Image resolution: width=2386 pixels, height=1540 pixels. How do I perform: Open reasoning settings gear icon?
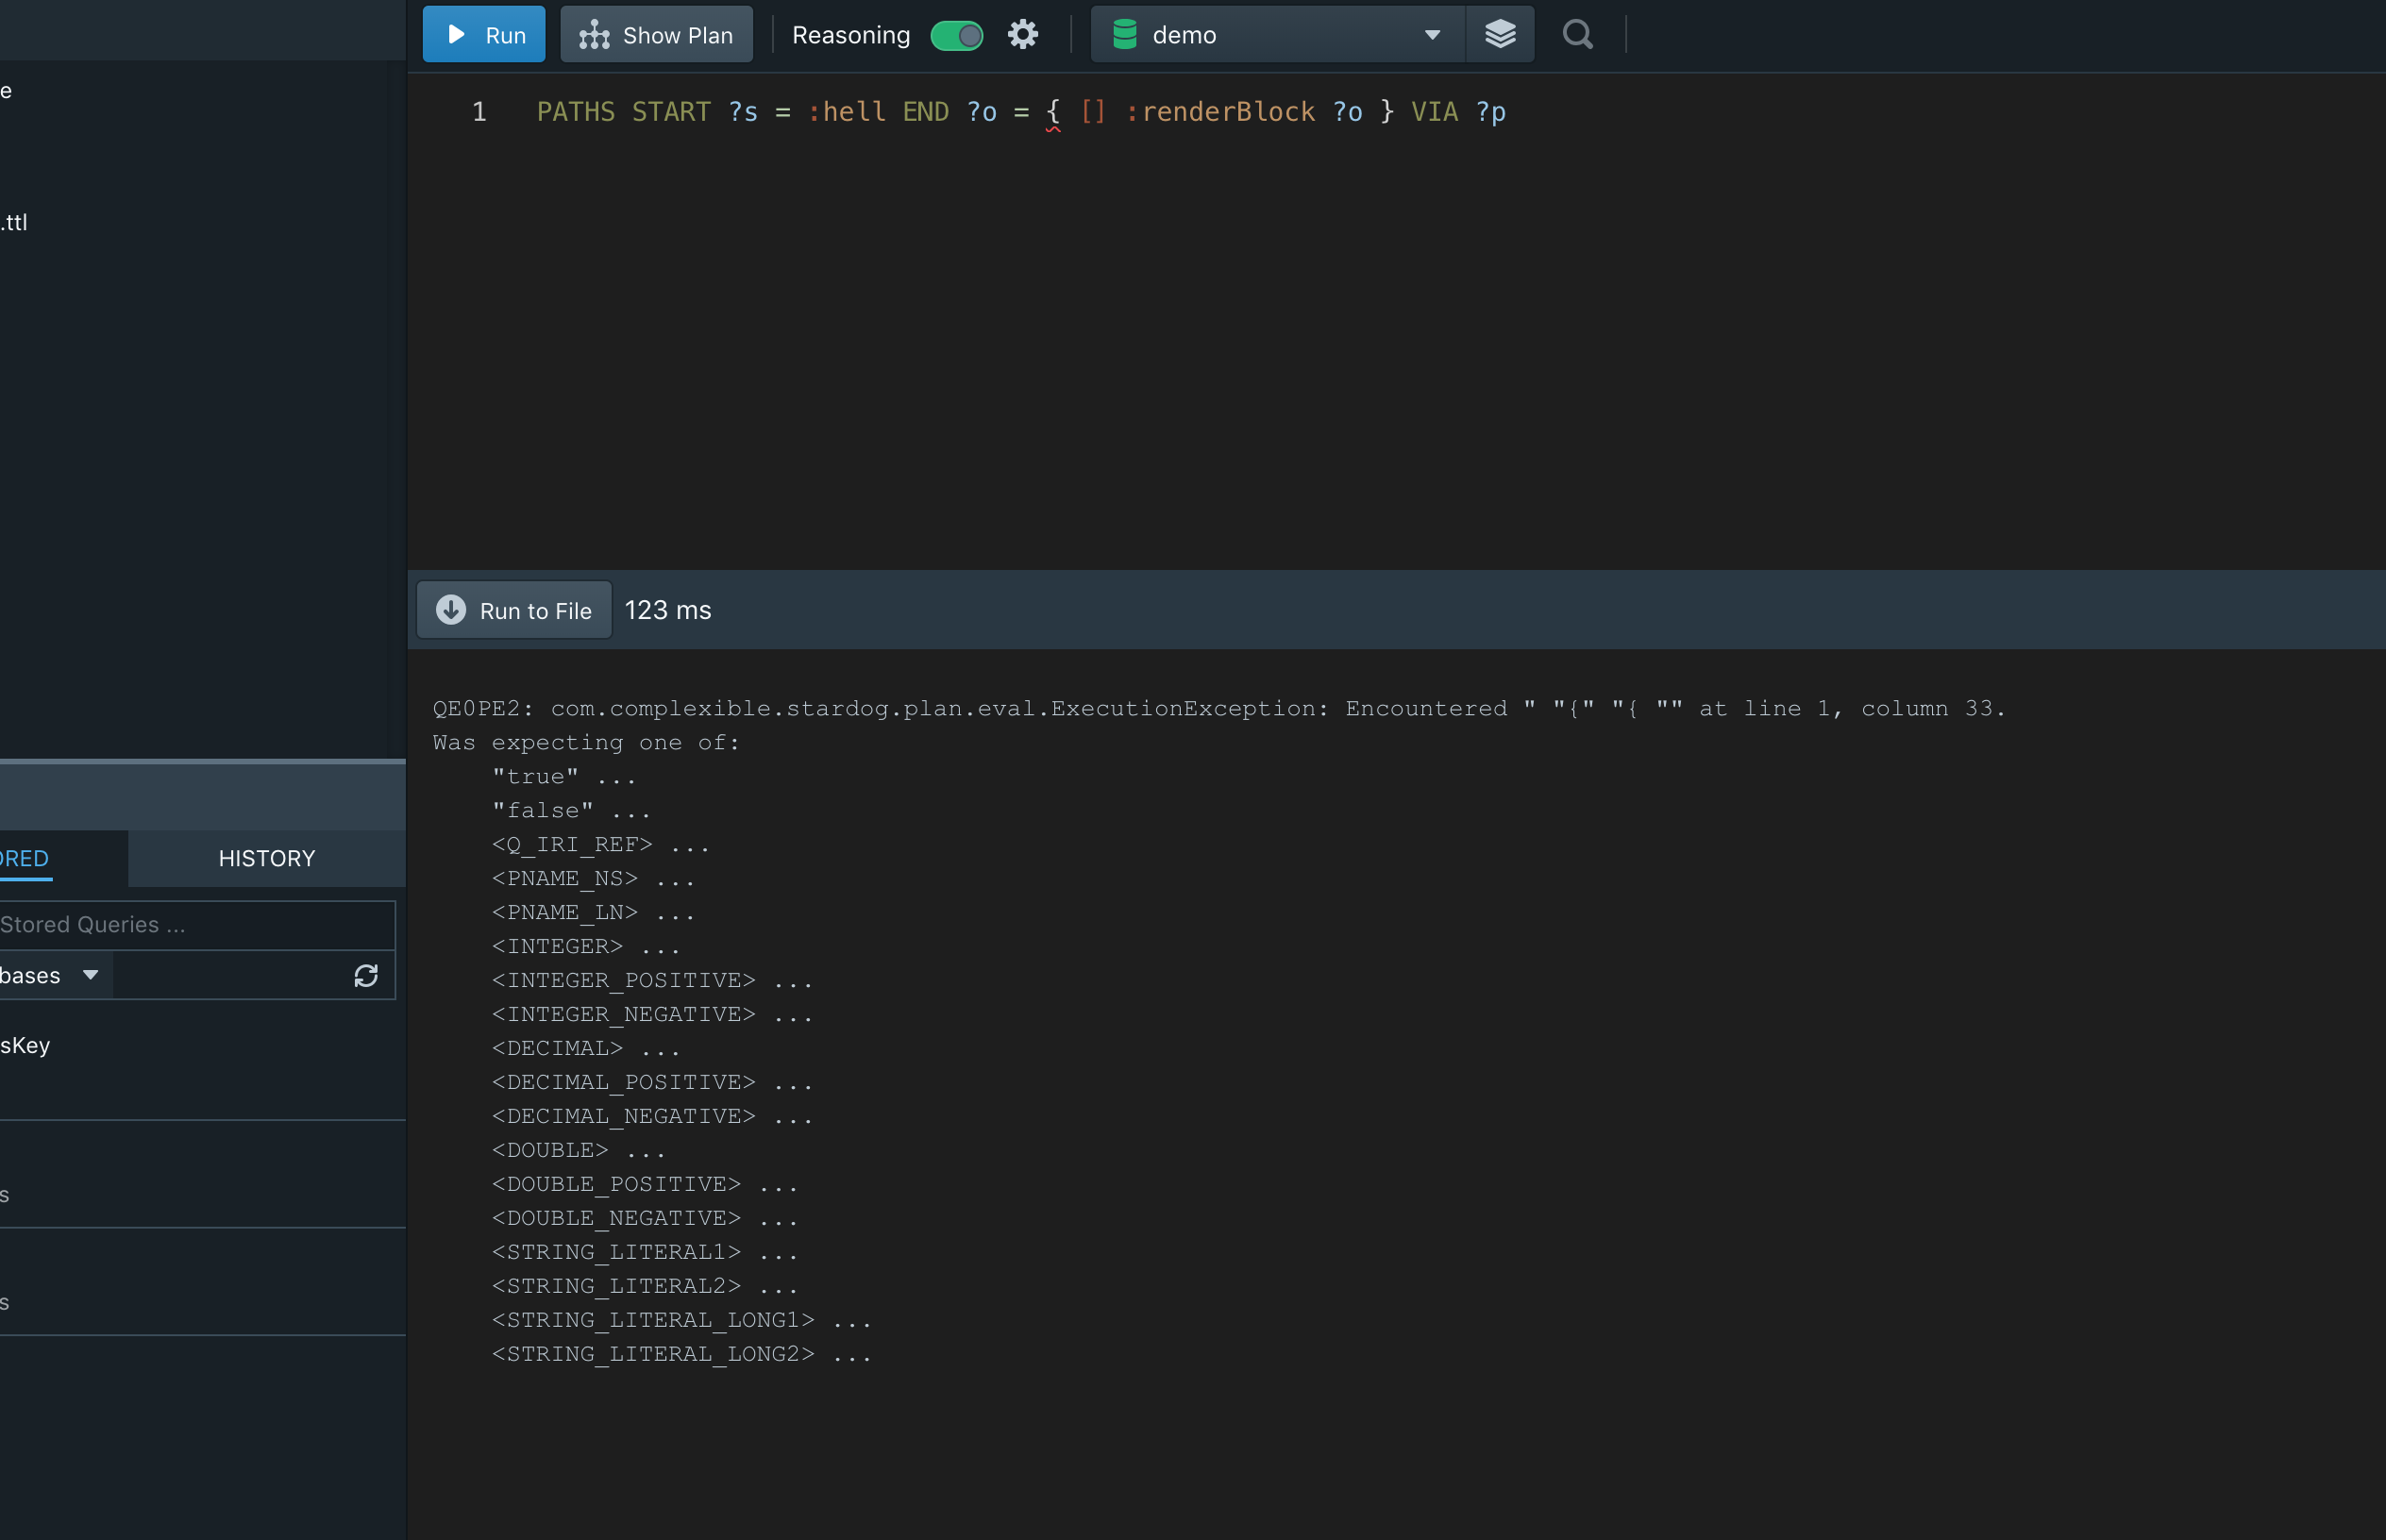pyautogui.click(x=1022, y=35)
